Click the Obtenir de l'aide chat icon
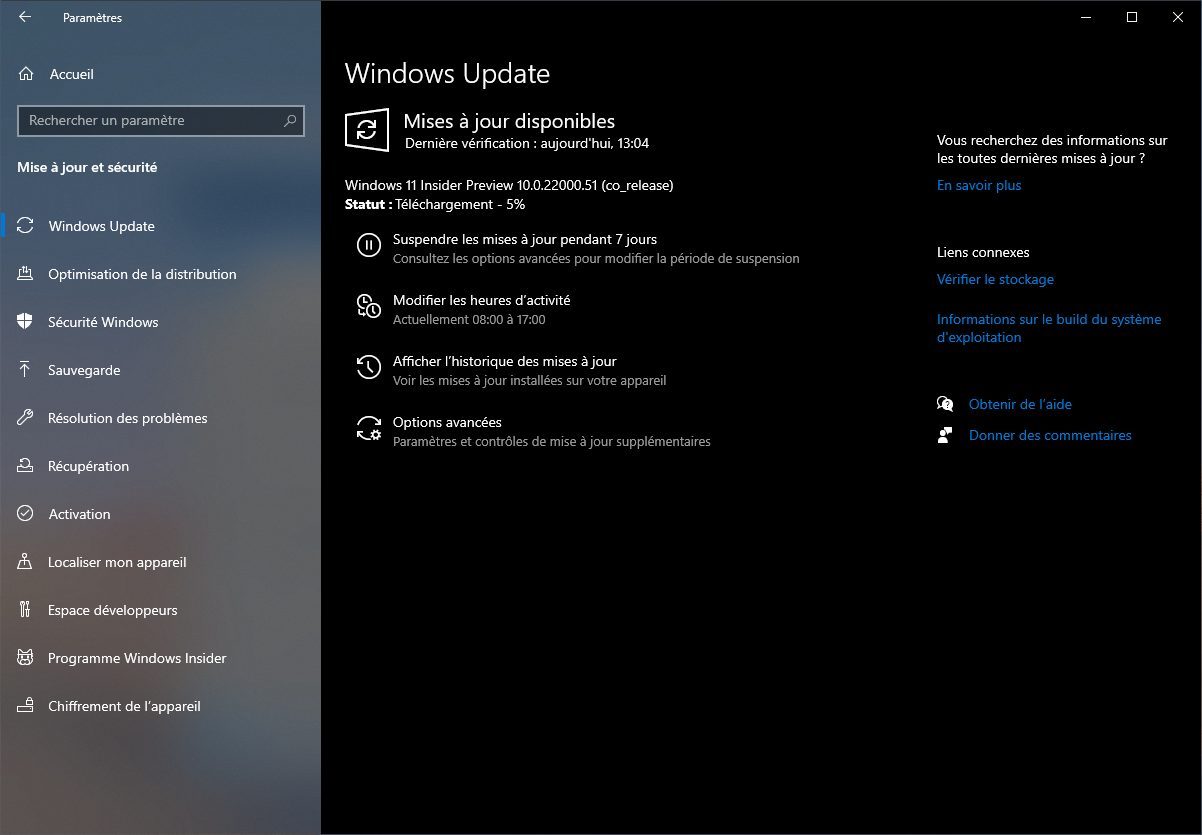The image size is (1202, 835). point(945,404)
